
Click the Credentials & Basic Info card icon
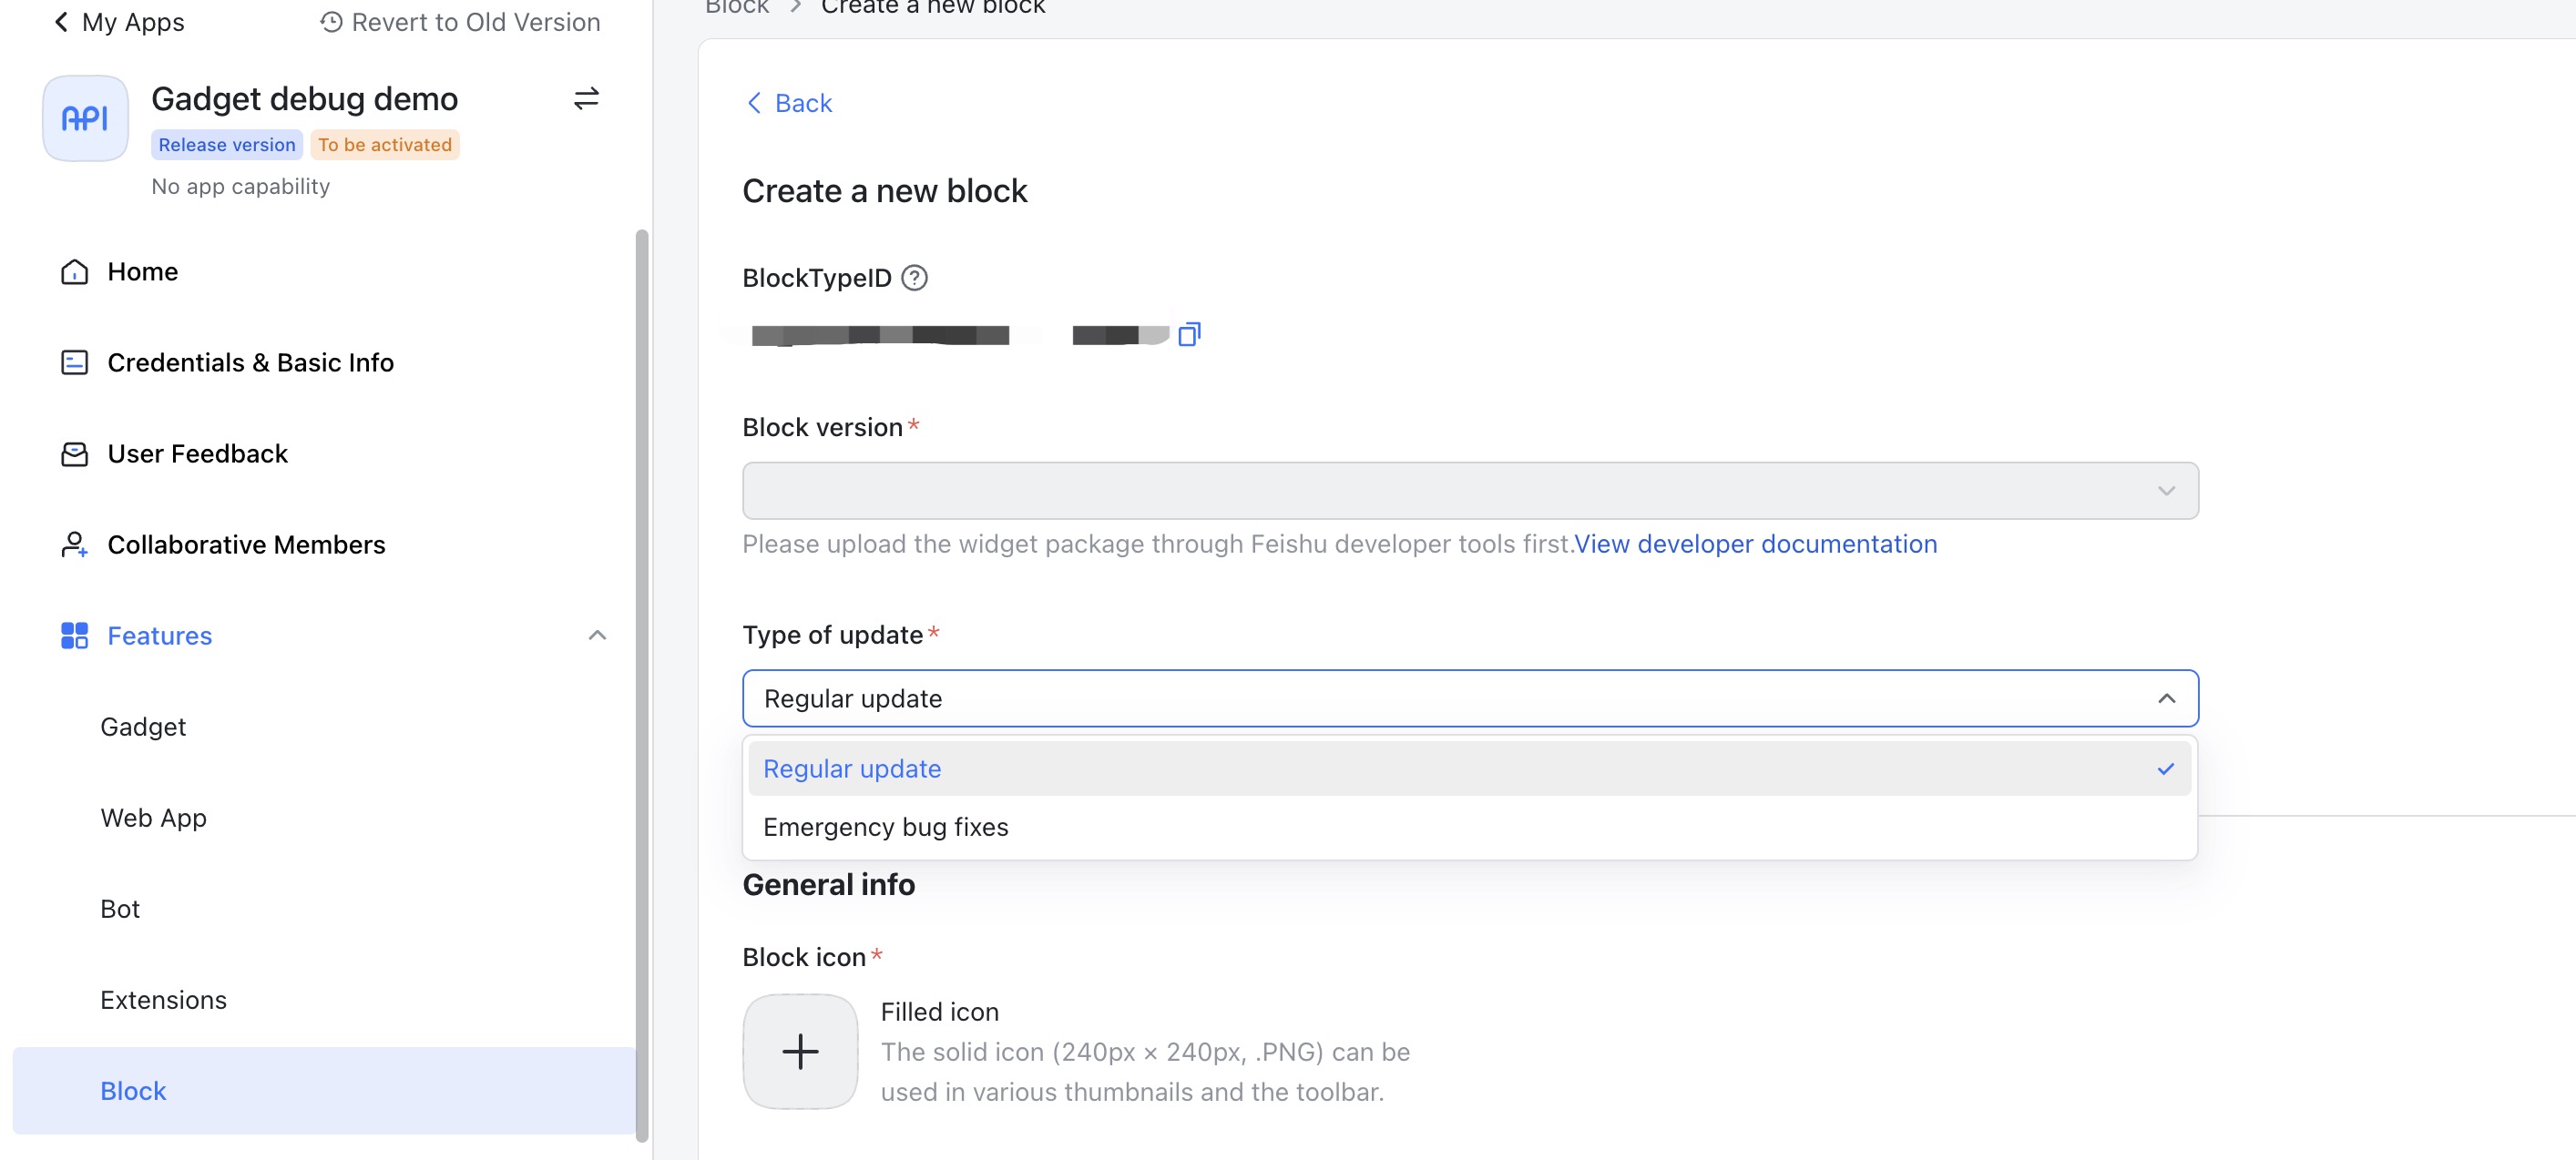click(73, 362)
